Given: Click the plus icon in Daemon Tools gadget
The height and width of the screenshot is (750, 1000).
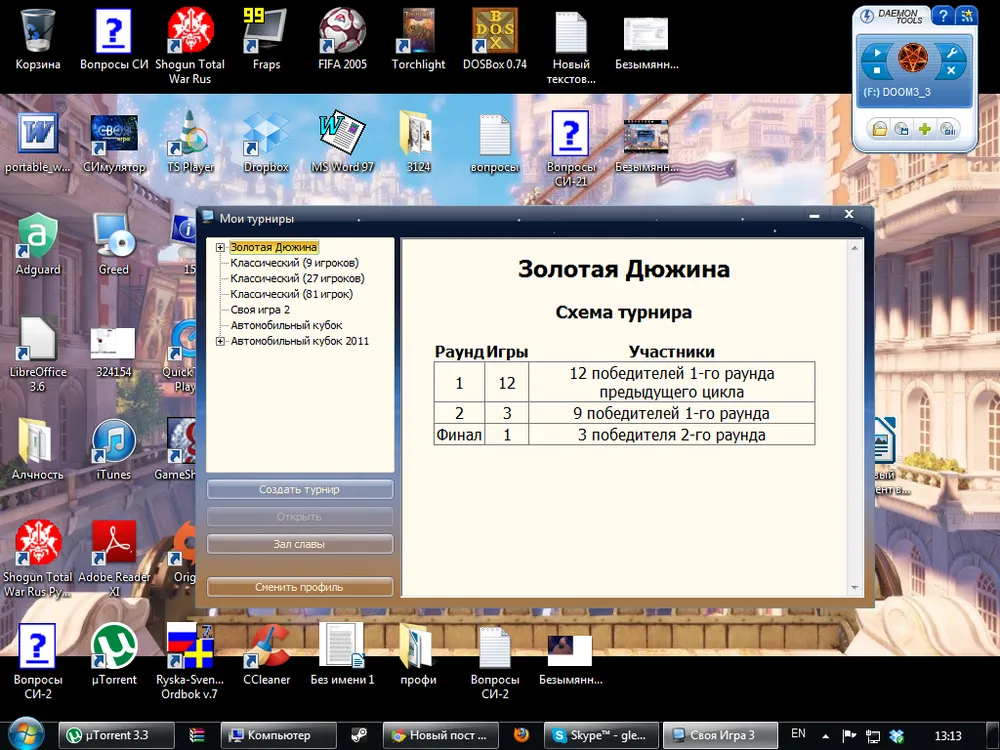Looking at the screenshot, I should coord(926,129).
